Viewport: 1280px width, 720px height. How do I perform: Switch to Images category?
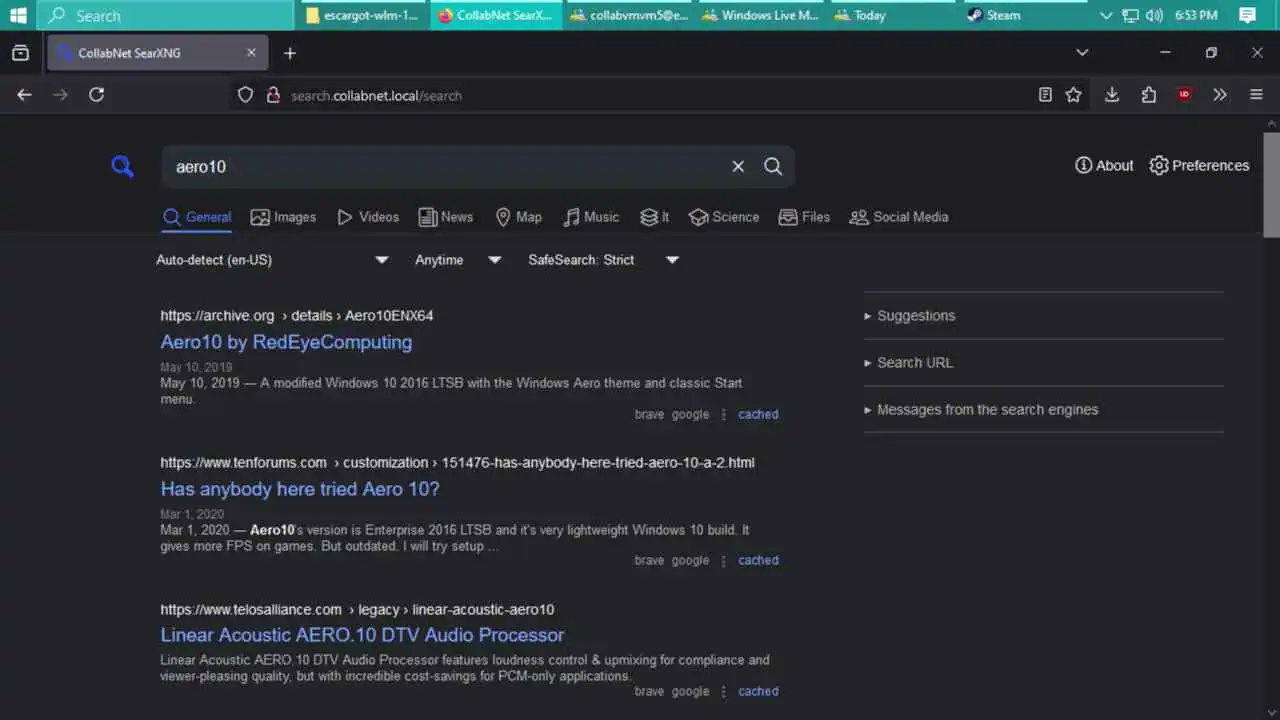[x=283, y=217]
